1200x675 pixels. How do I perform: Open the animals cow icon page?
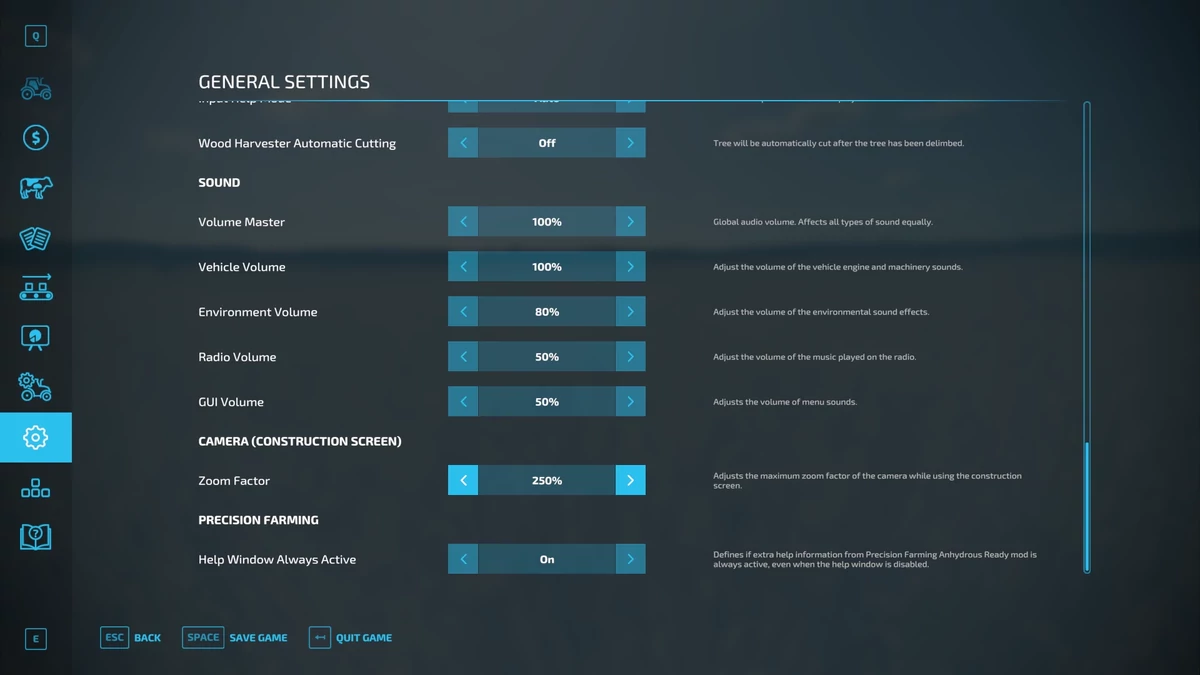pyautogui.click(x=36, y=188)
